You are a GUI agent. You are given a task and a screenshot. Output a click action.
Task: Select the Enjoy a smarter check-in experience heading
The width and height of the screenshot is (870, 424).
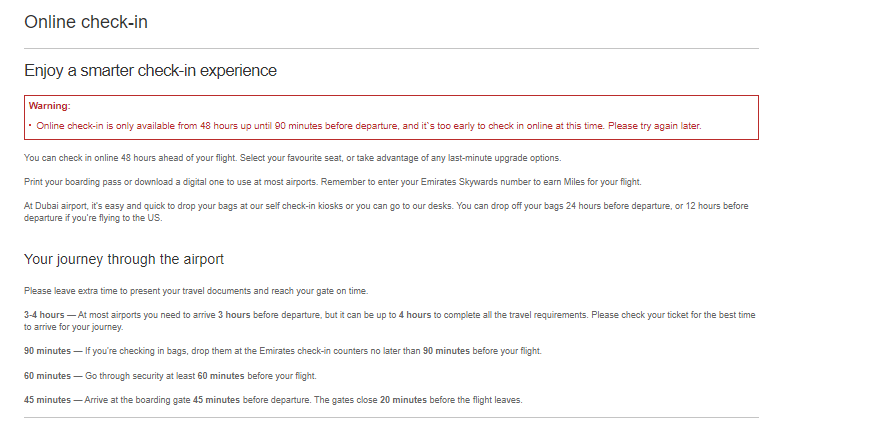point(150,70)
